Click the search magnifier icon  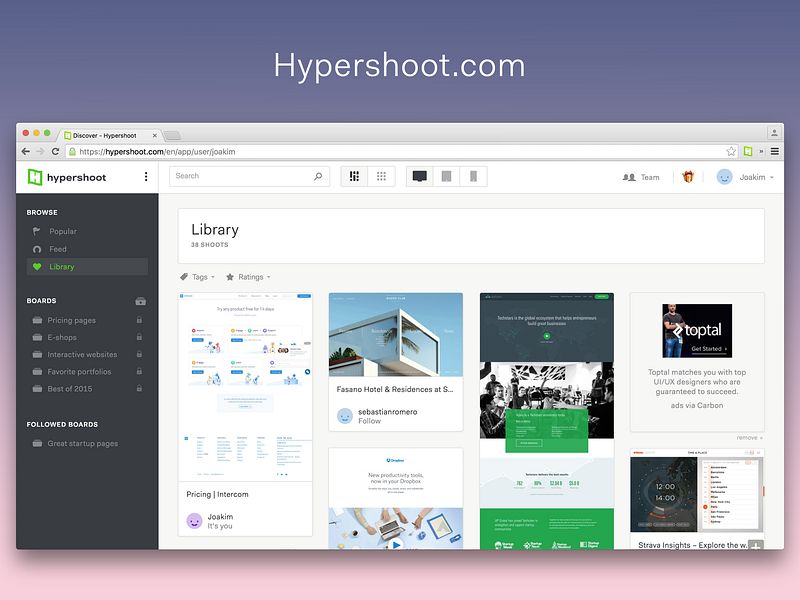click(x=318, y=176)
